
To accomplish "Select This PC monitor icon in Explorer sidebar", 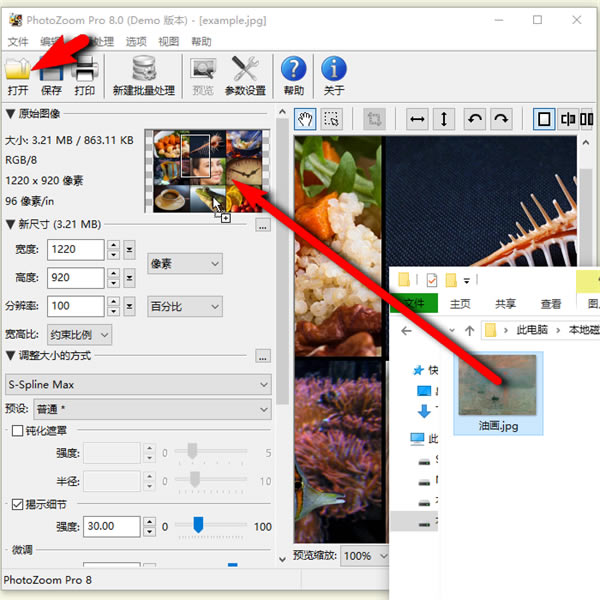I will 417,439.
